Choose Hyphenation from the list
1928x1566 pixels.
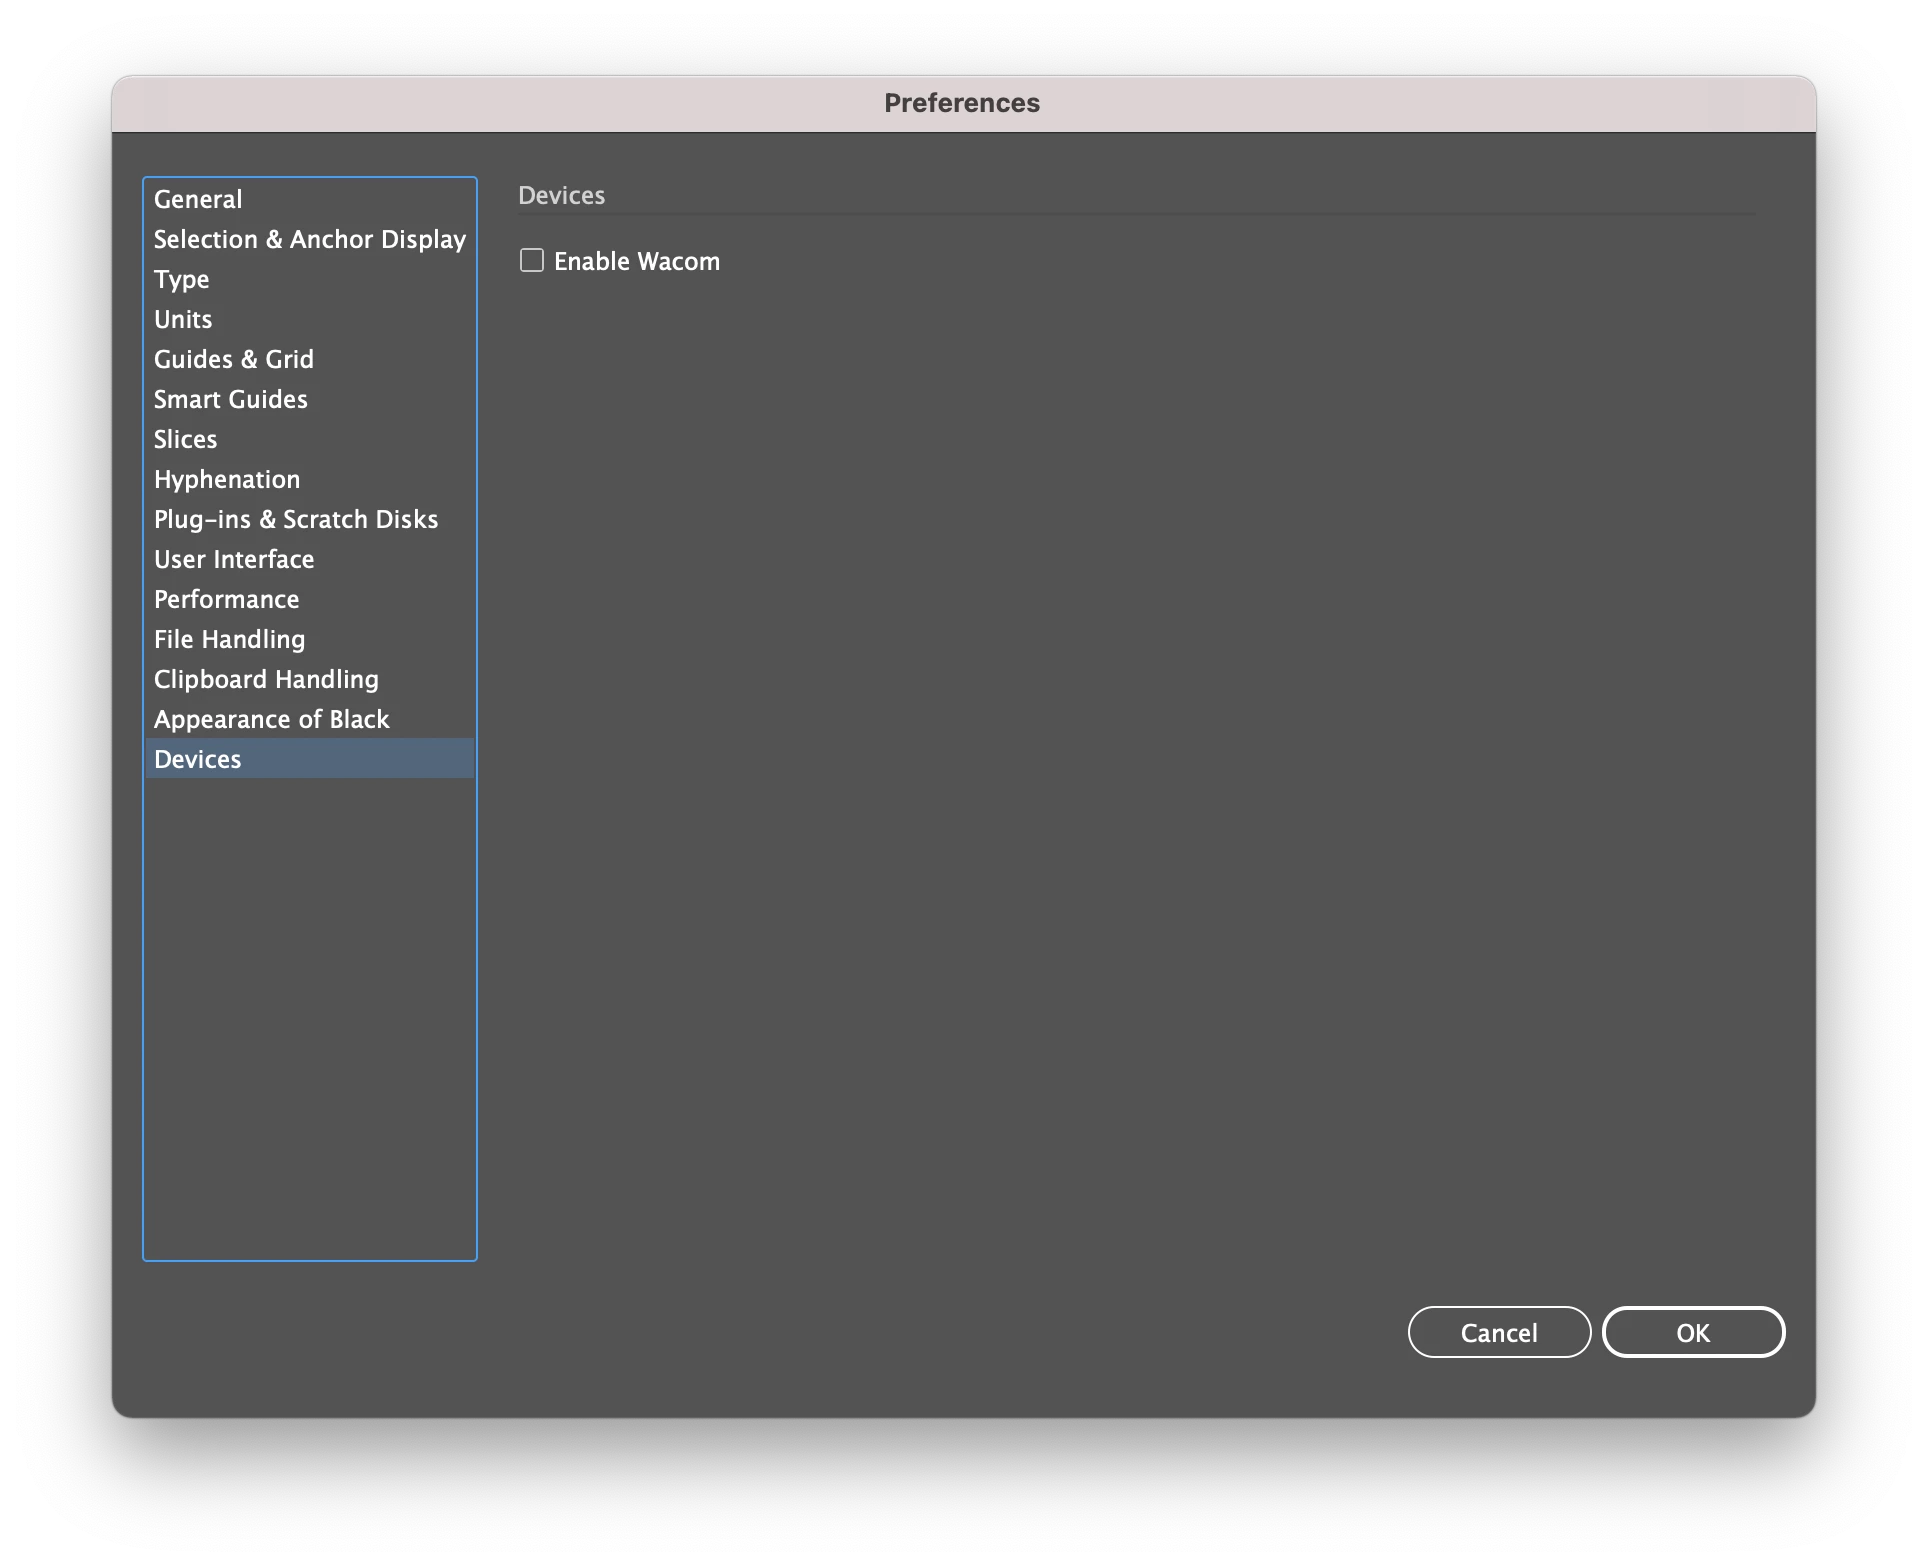[226, 479]
